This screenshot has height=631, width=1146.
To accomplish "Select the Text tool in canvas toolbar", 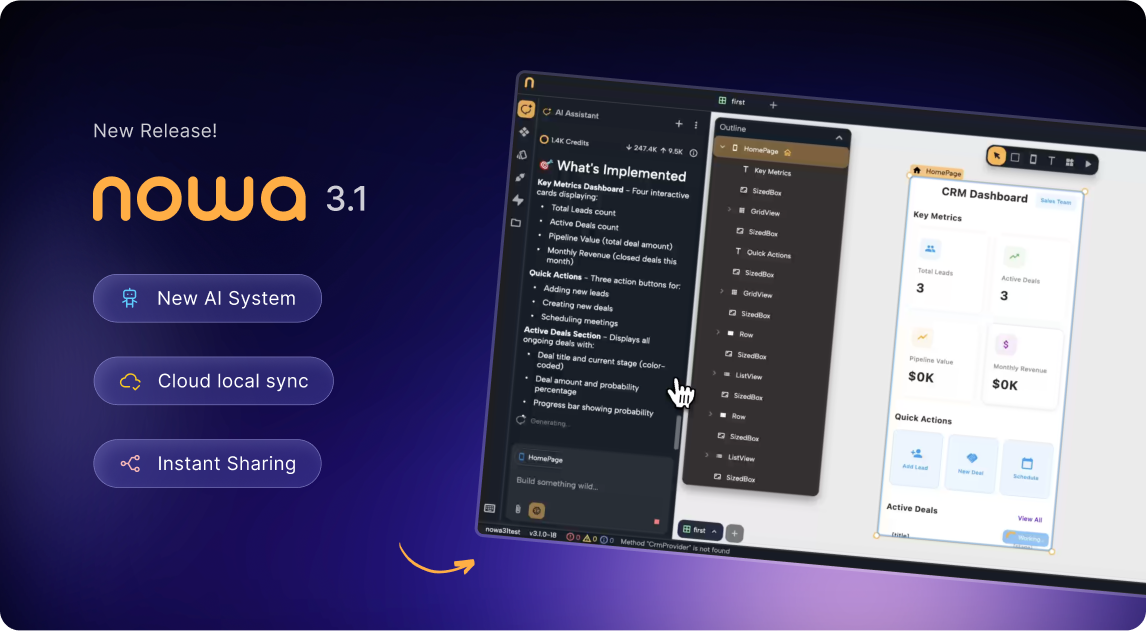I will coord(1051,161).
